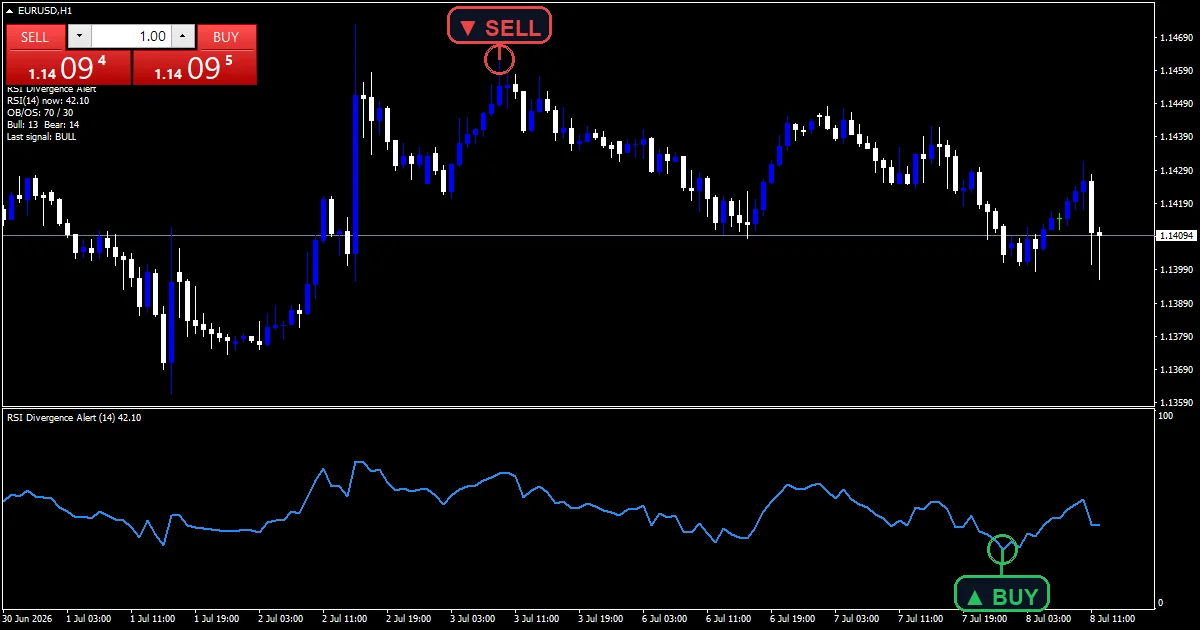Click the 1.14290 price axis label
This screenshot has width=1200, height=630.
tap(1176, 171)
